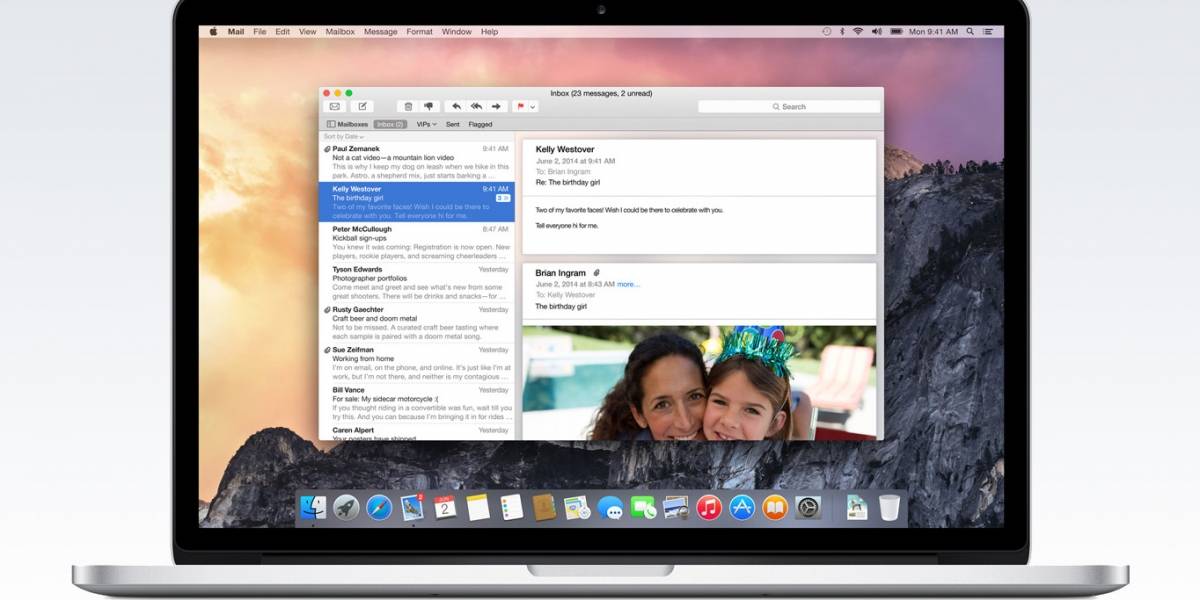
Task: Open Notes in the Dock
Action: [478, 507]
